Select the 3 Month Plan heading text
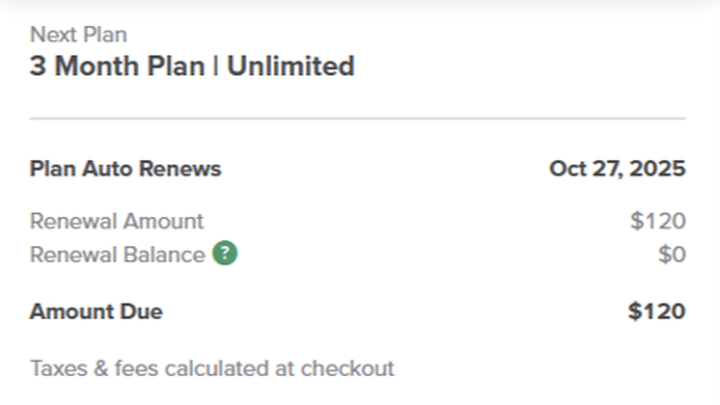 coord(118,67)
